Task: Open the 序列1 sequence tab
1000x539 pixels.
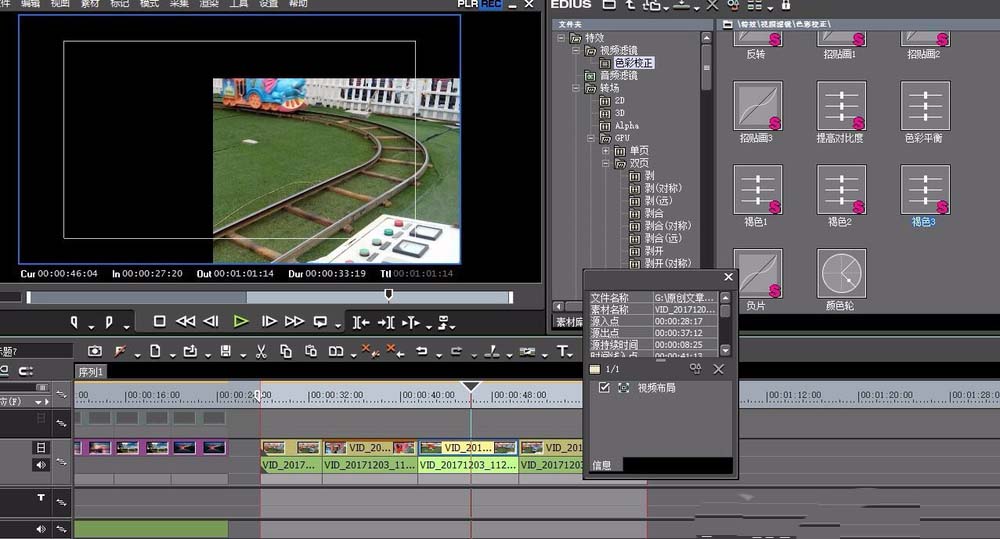Action: pyautogui.click(x=91, y=372)
